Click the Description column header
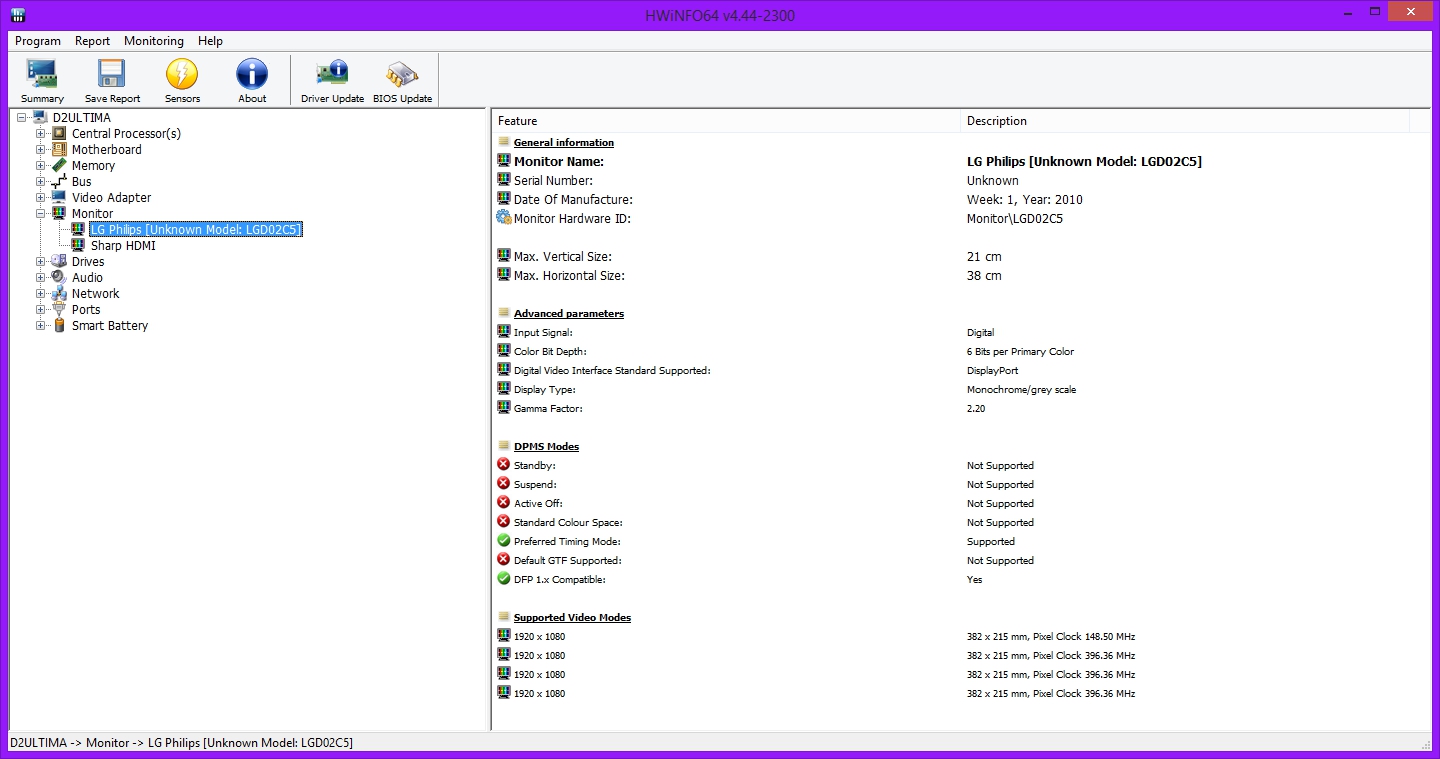 tap(996, 121)
